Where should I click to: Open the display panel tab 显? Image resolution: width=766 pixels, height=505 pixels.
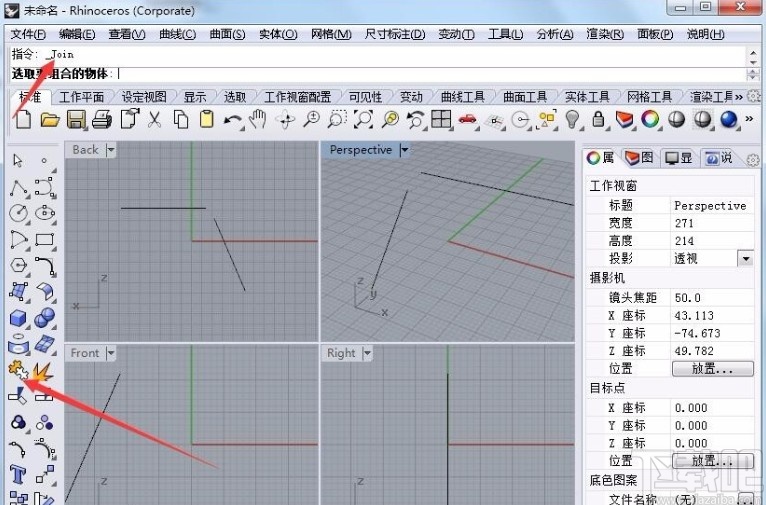679,158
